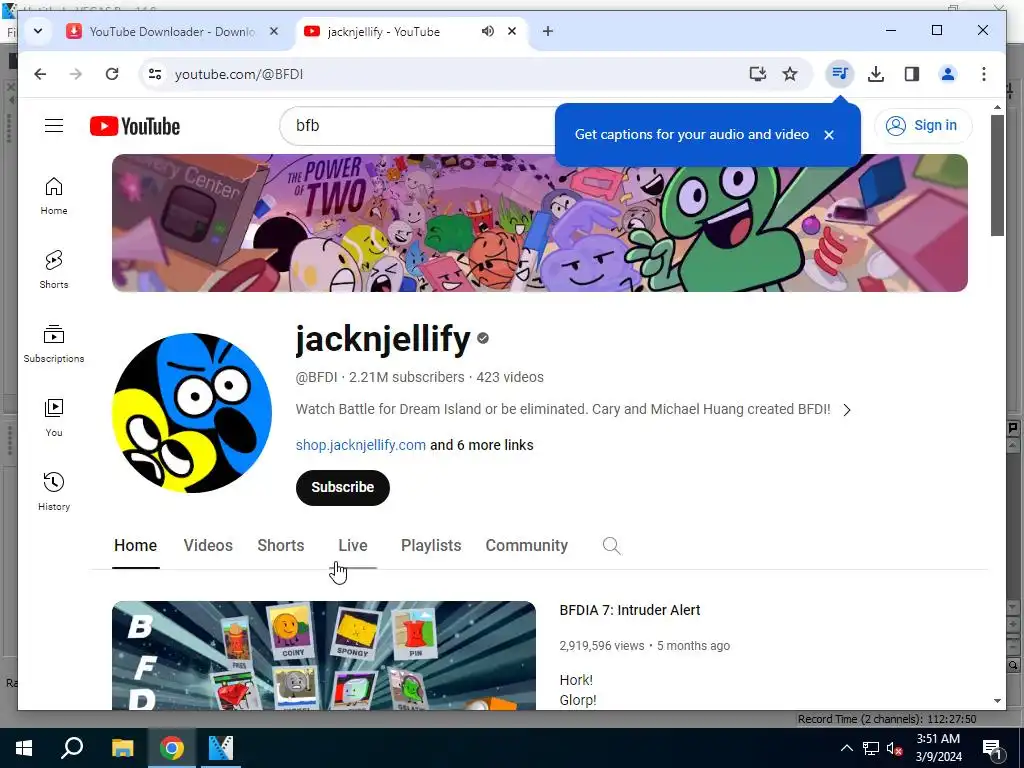Screen dimensions: 1024x768
Task: Open the network tray icon
Action: 871,748
